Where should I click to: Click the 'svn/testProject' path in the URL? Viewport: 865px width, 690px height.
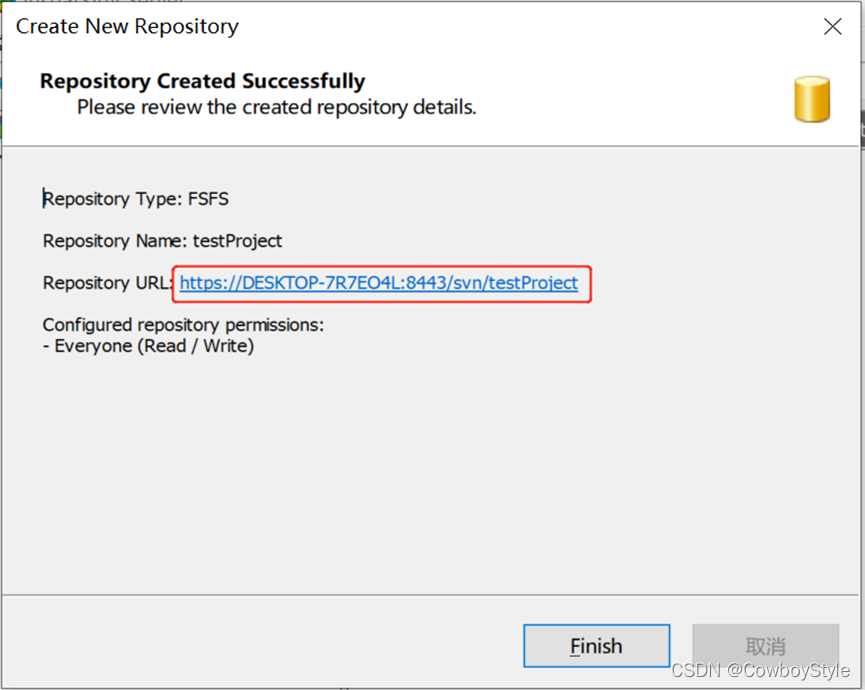(513, 283)
